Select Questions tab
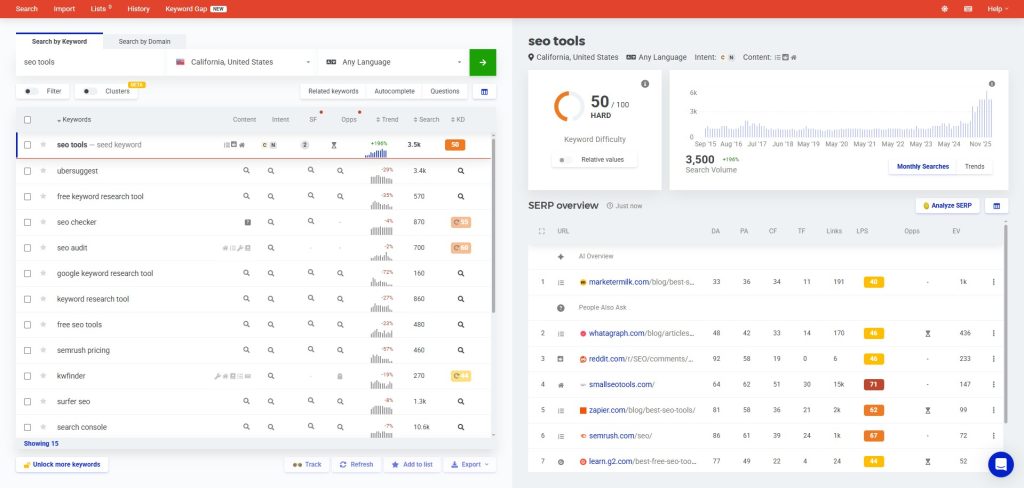This screenshot has height=488, width=1024. tap(445, 91)
